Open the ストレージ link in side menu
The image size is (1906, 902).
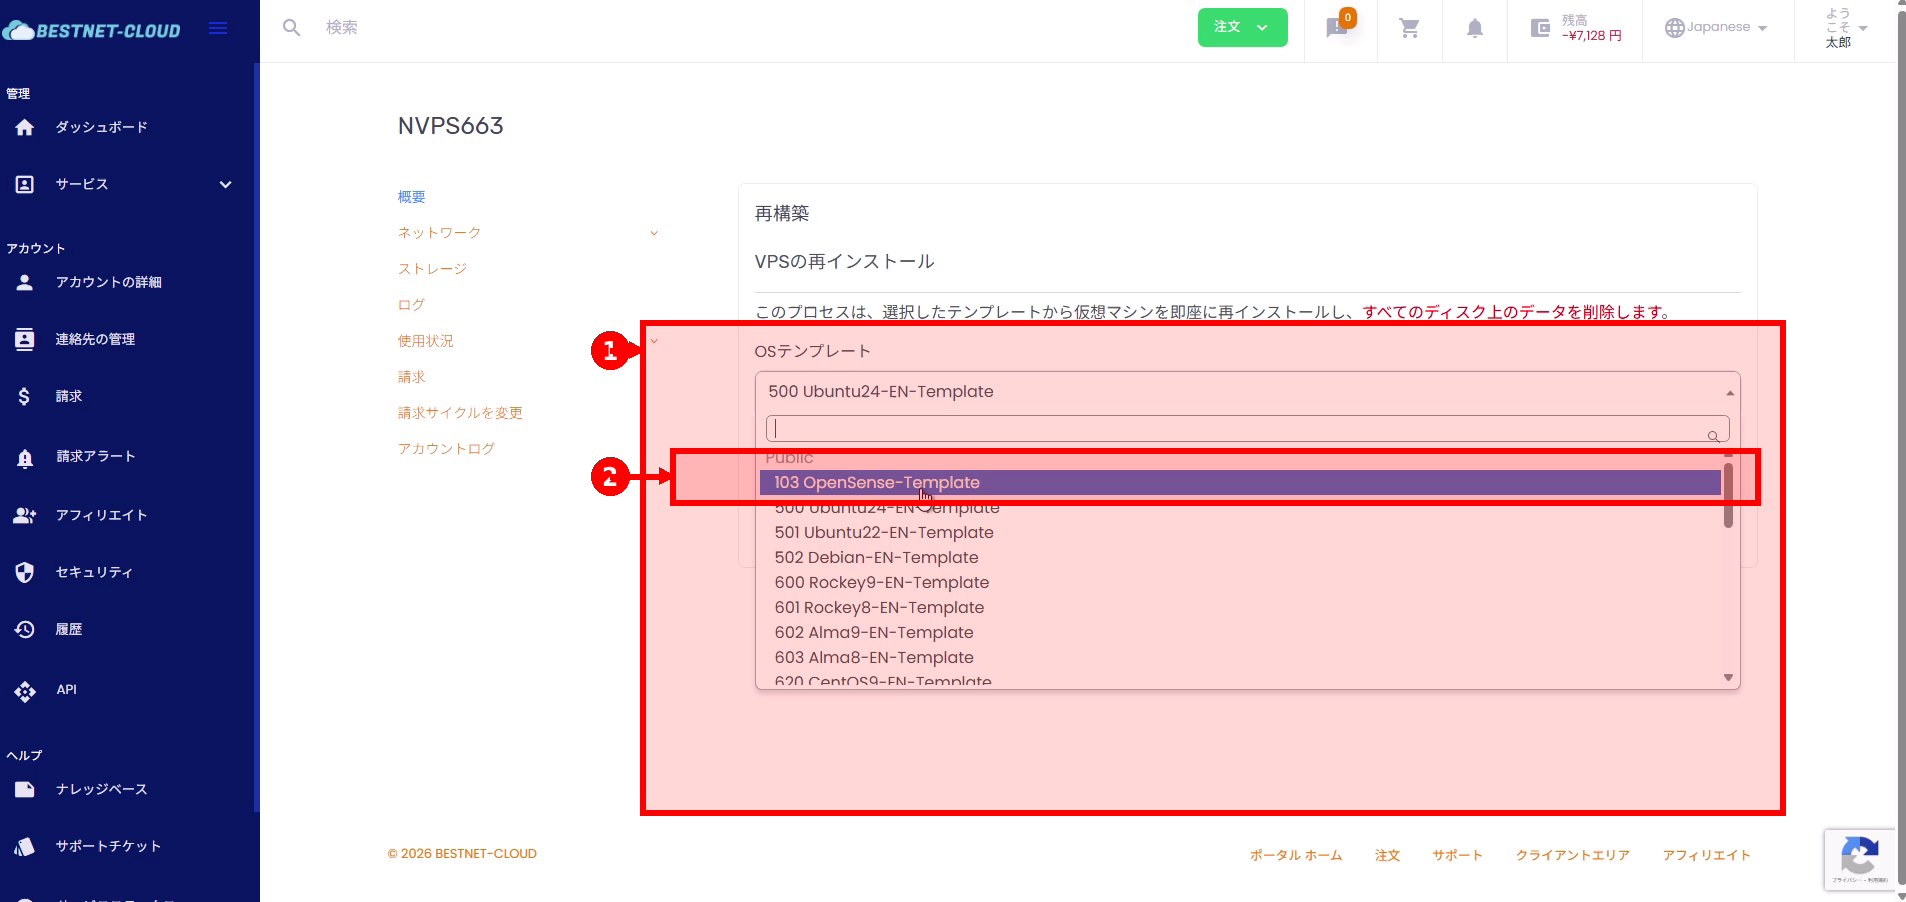click(432, 269)
